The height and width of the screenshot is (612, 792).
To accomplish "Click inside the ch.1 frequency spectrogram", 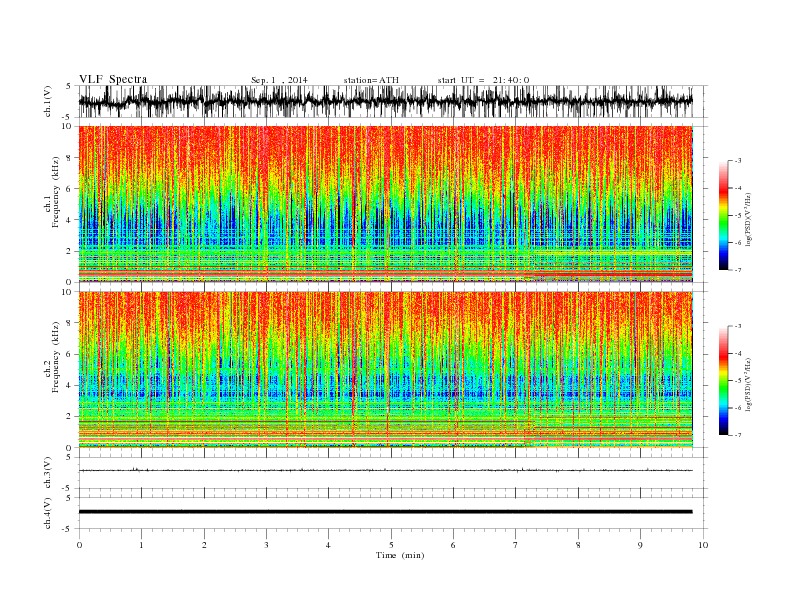I will point(386,204).
